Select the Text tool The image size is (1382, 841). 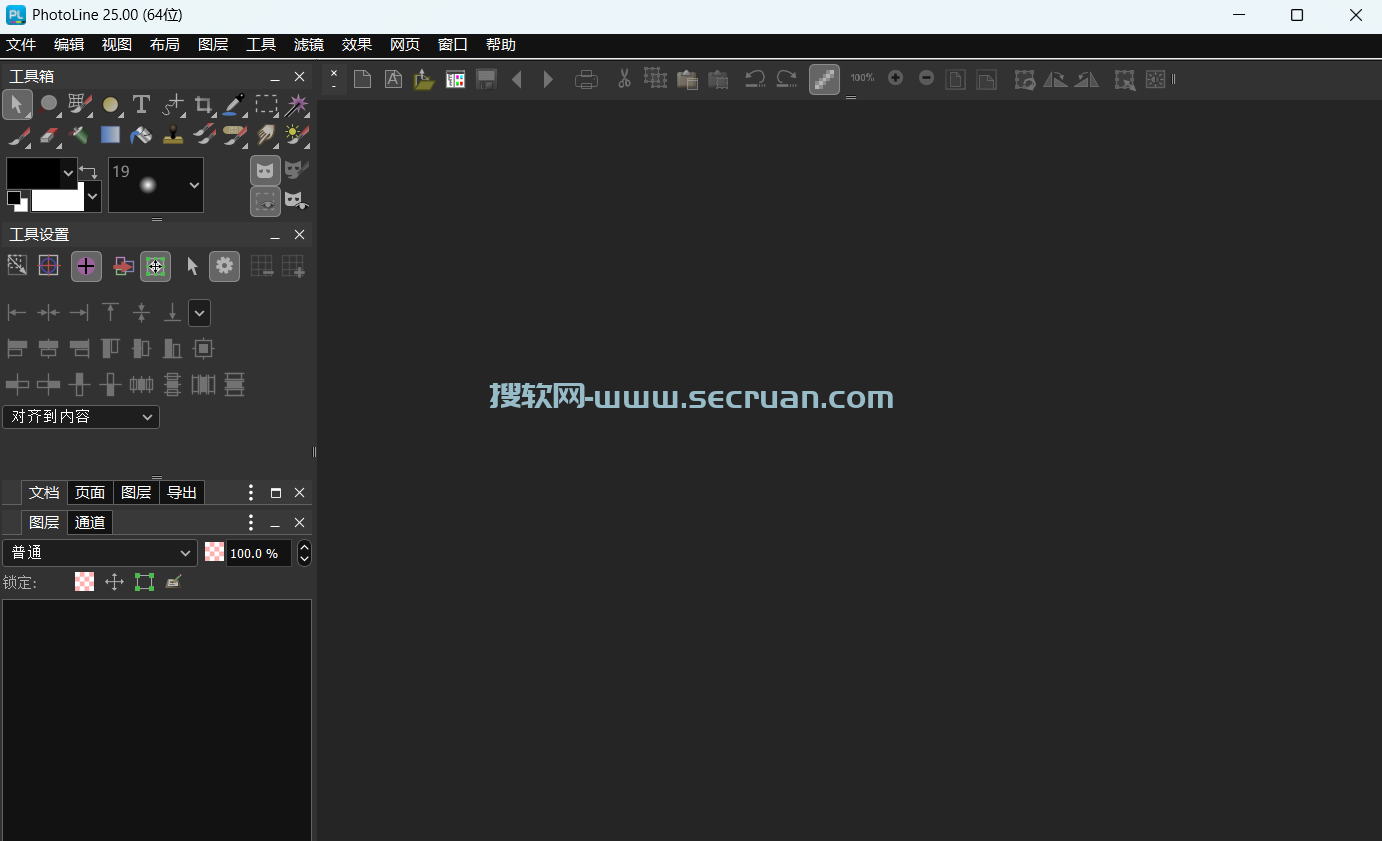(141, 104)
